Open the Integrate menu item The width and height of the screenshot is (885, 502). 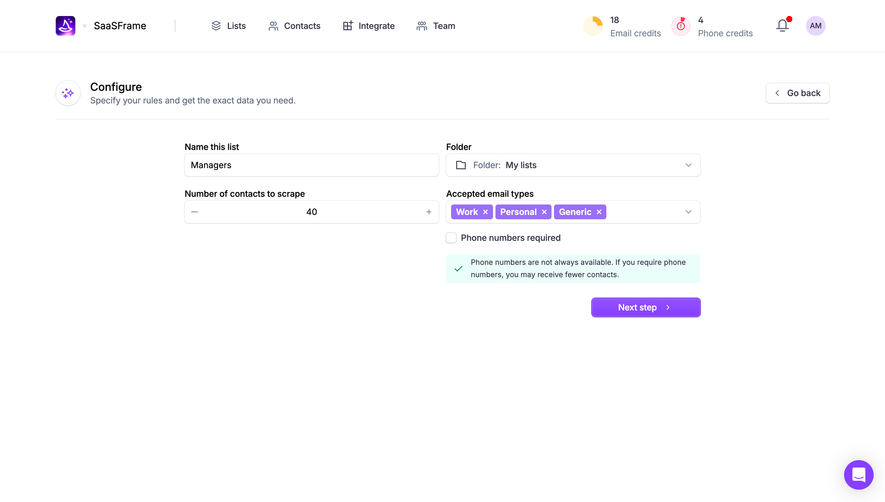(369, 26)
